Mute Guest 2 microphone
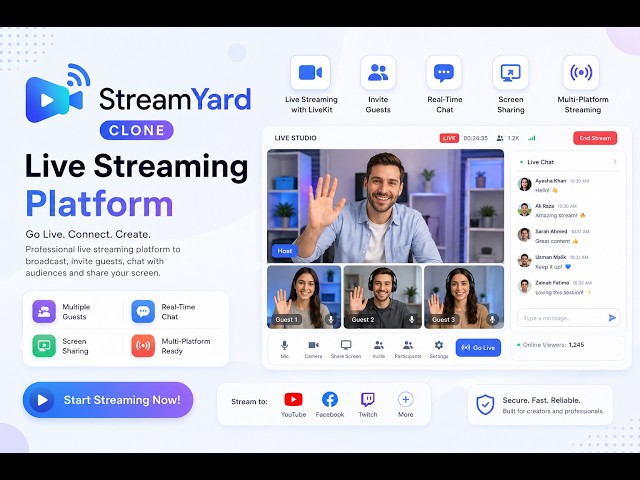Viewport: 640px width, 480px height. coord(411,319)
